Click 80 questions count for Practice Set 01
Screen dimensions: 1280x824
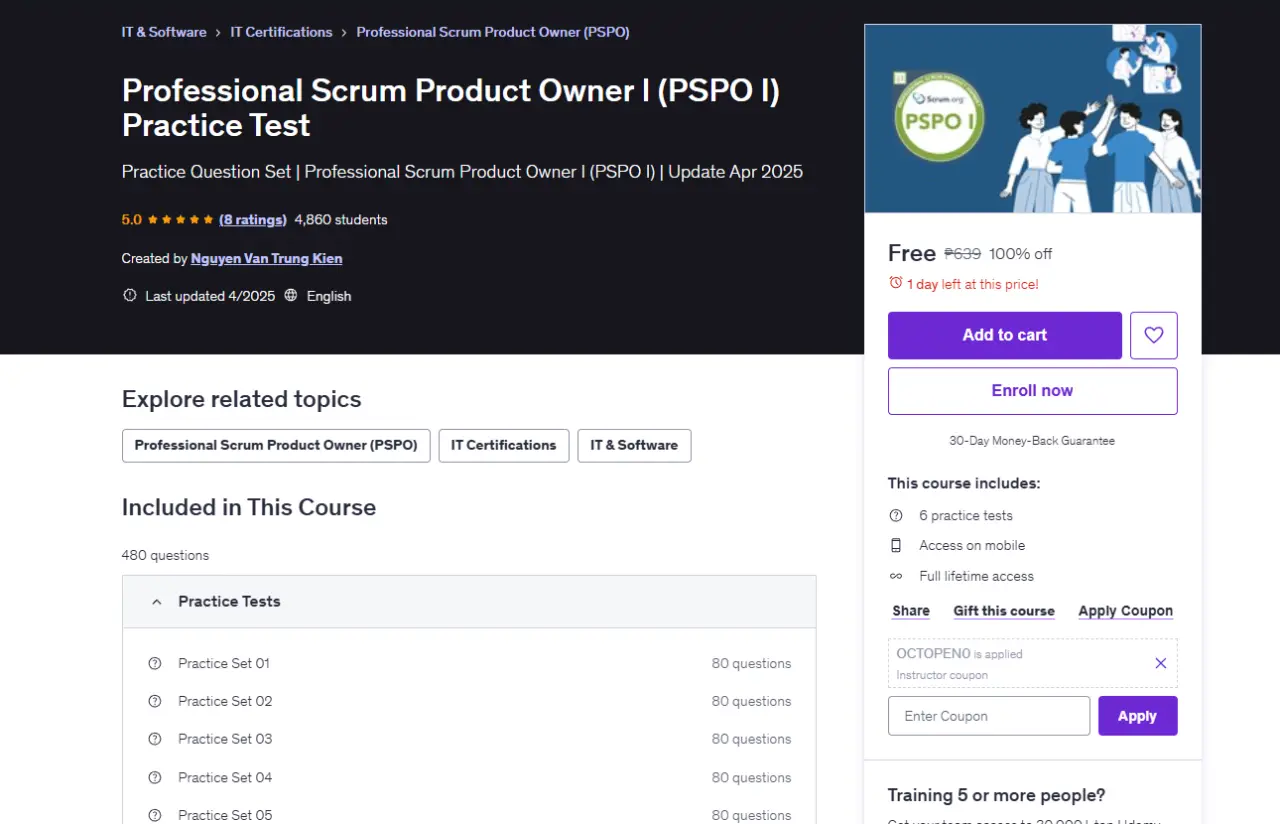pyautogui.click(x=751, y=663)
